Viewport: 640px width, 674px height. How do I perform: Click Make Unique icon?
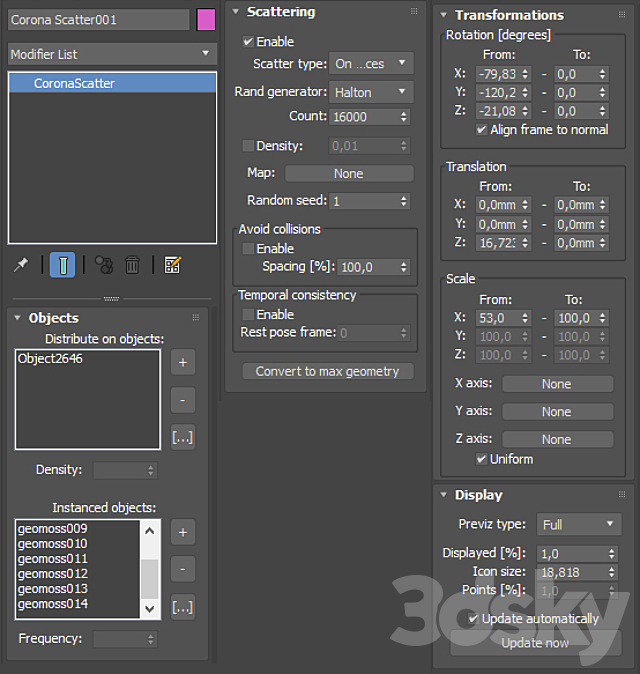(104, 265)
